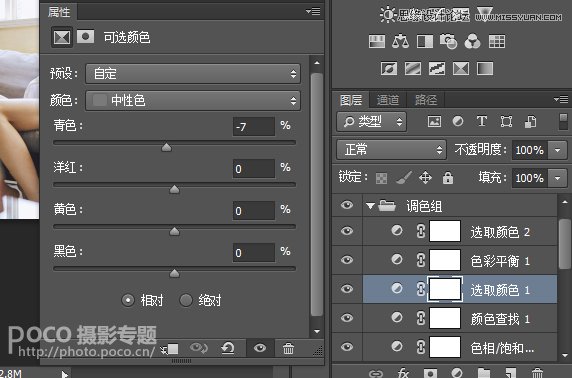This screenshot has width=572, height=378.
Task: Add a Threshold adjustment icon
Action: coord(437,68)
